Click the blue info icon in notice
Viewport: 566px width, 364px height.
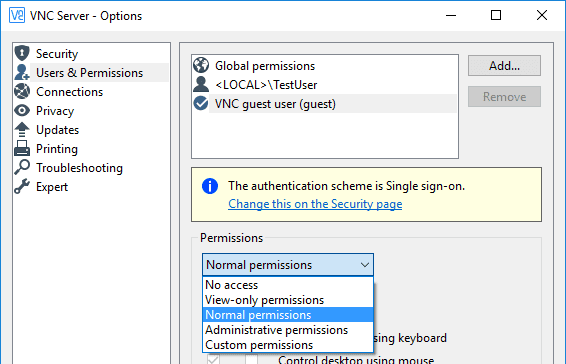pyautogui.click(x=210, y=186)
